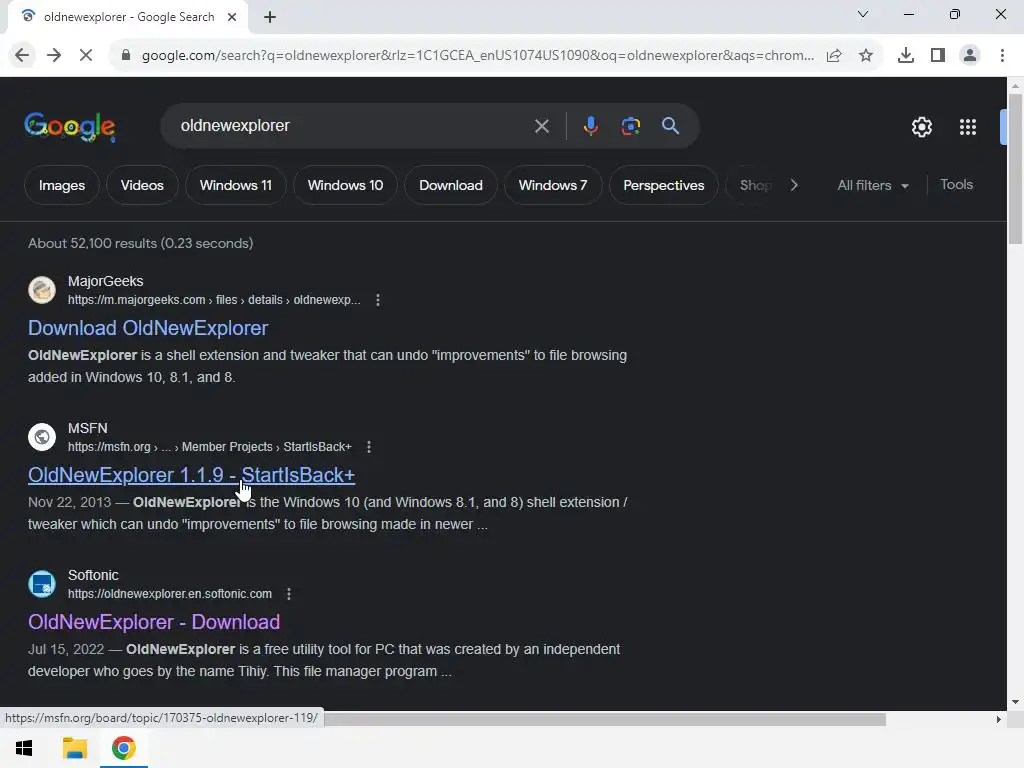Clear the search box with the X icon
This screenshot has height=768, width=1024.
(541, 126)
